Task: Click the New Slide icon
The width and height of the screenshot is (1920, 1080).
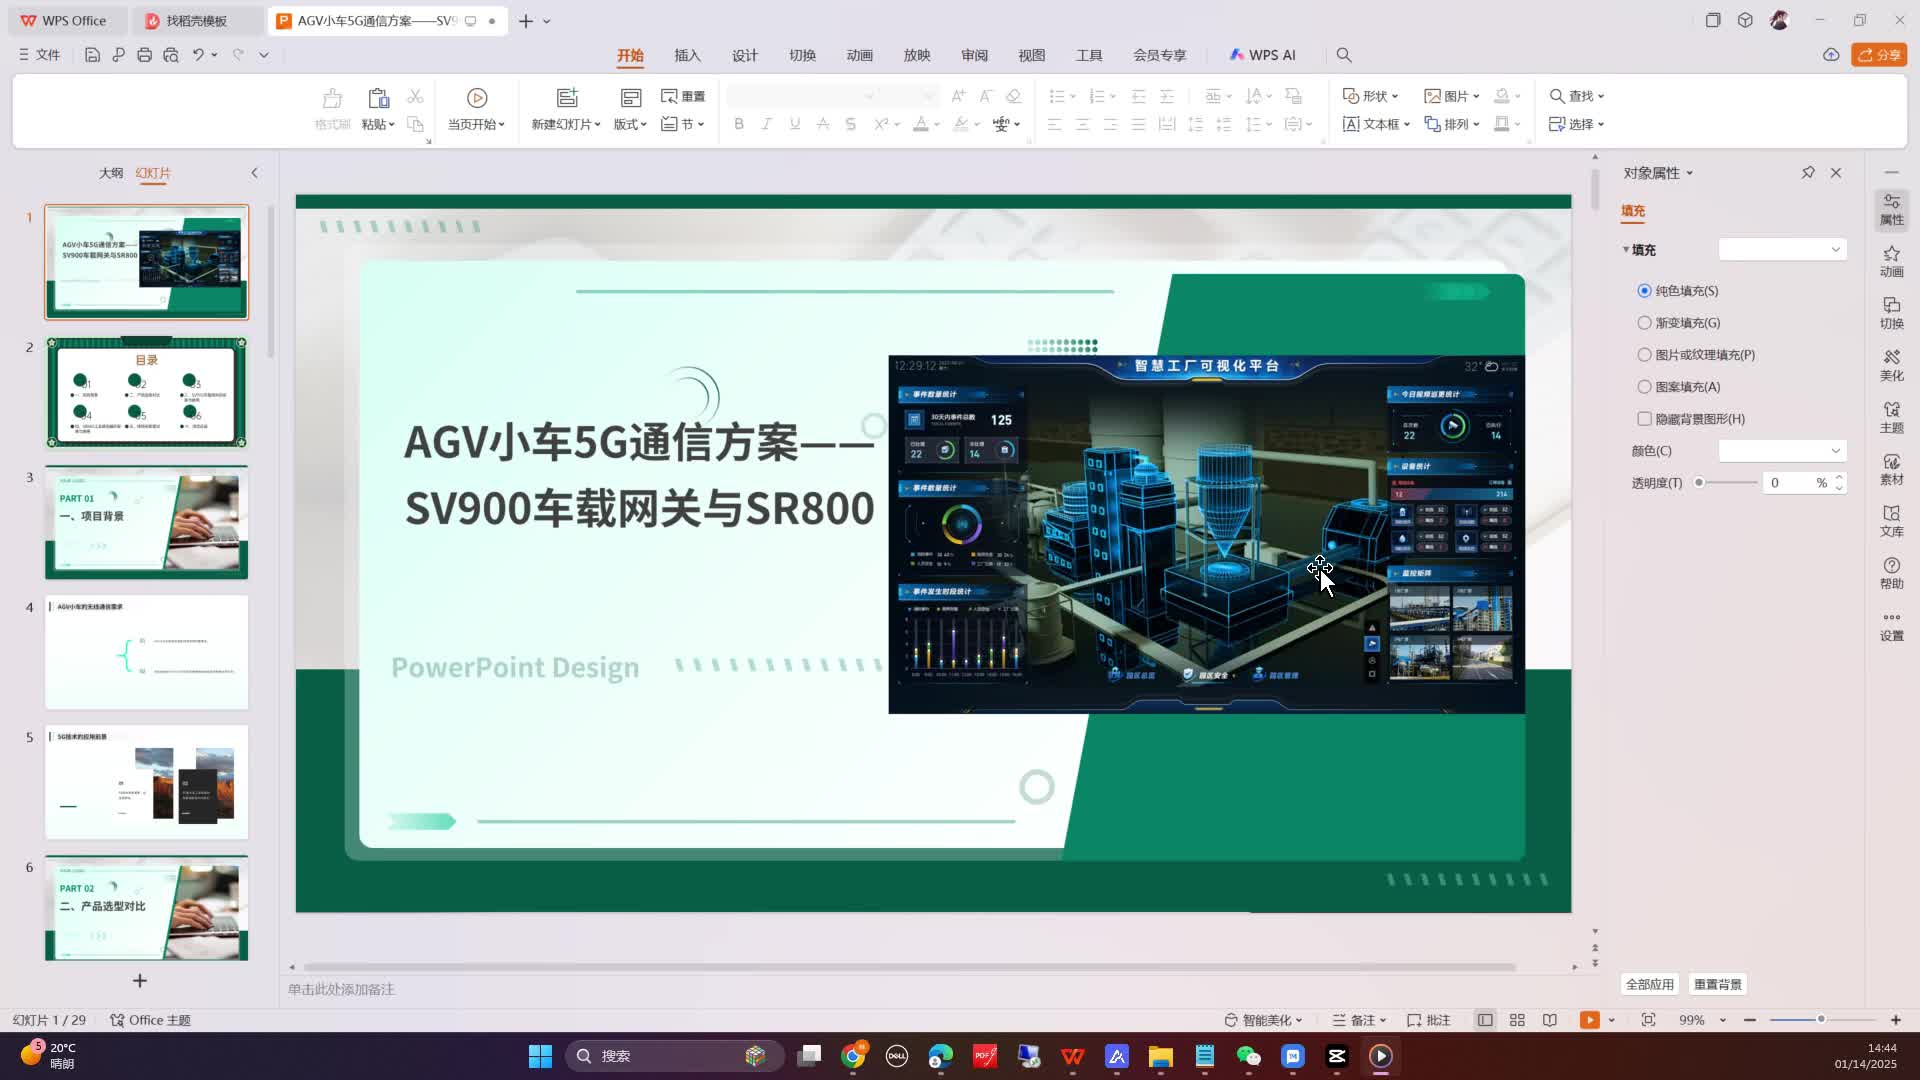Action: tap(567, 97)
